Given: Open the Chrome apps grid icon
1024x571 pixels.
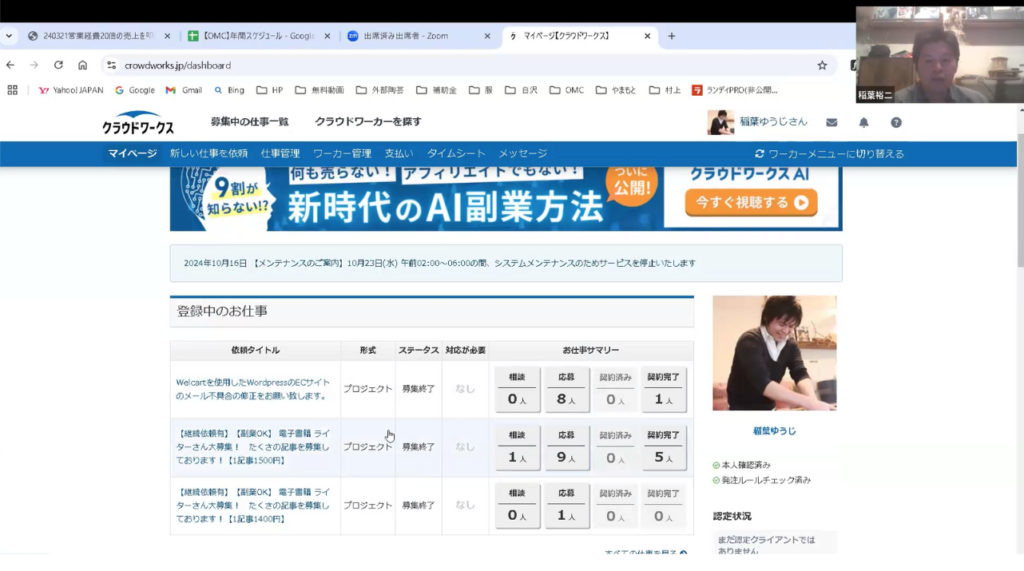Looking at the screenshot, I should [13, 90].
